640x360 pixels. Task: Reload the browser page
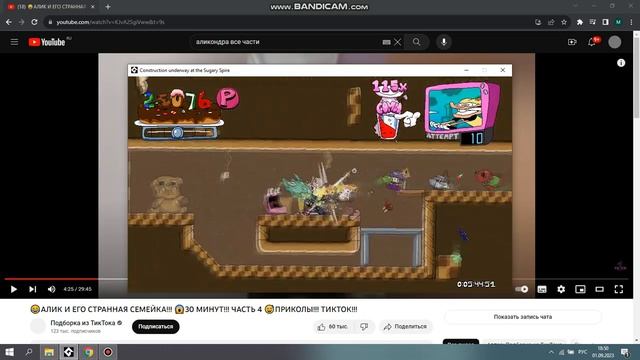[34, 22]
